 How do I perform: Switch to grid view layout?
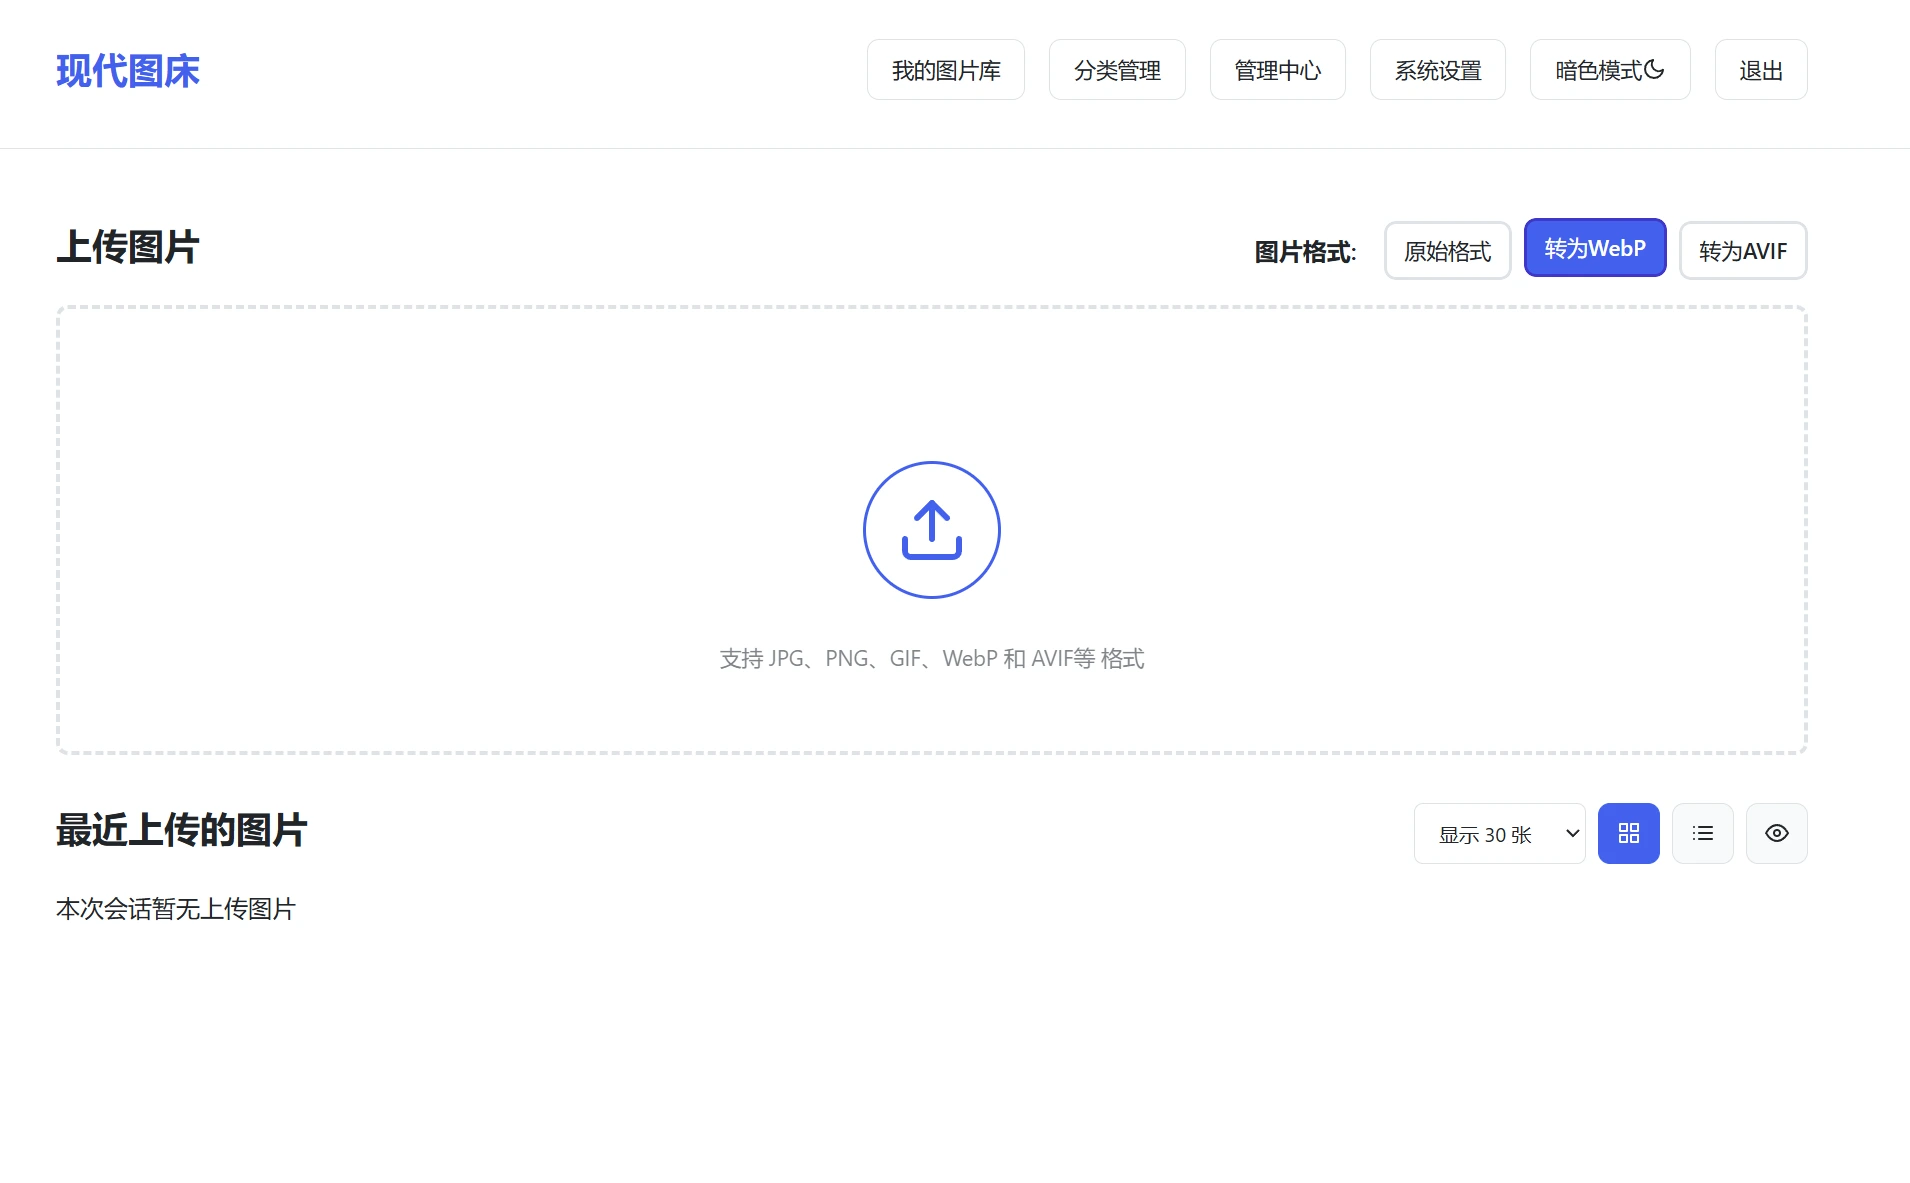coord(1628,833)
